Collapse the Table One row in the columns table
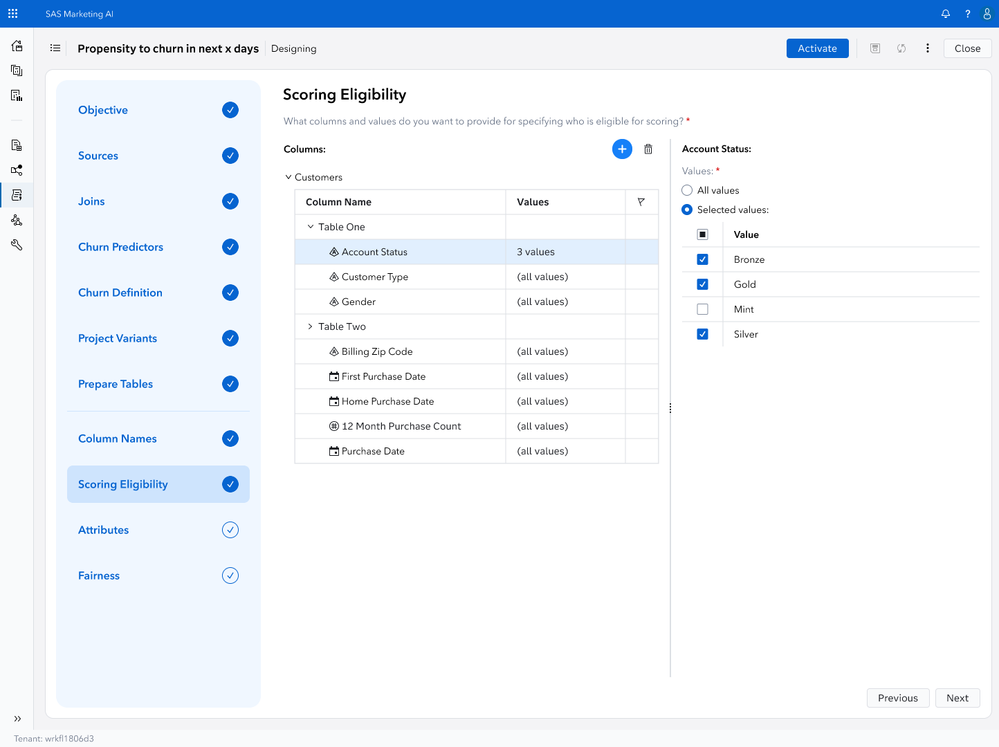 coord(309,226)
